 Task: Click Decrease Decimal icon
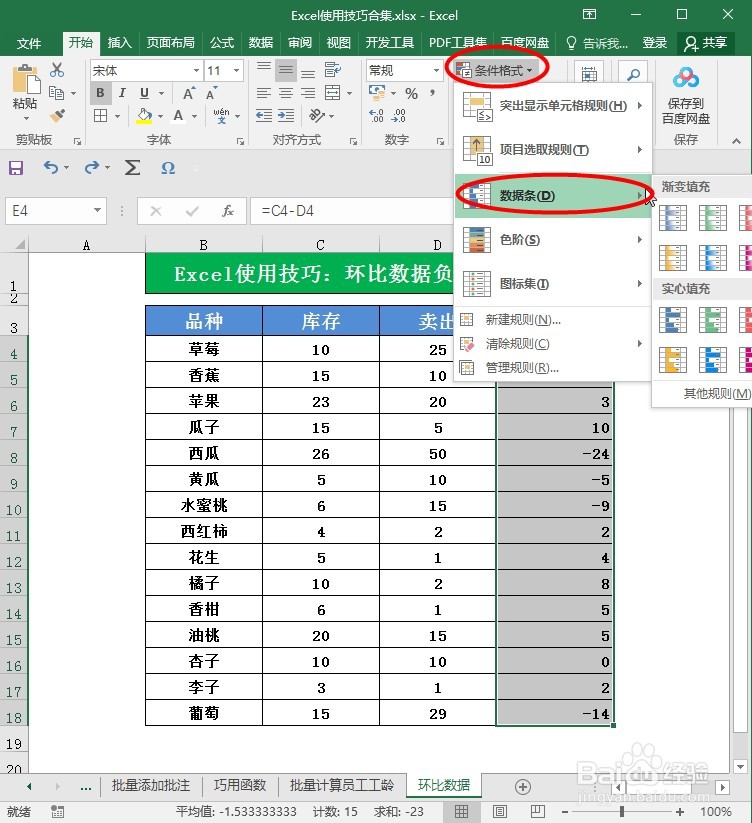click(x=399, y=115)
